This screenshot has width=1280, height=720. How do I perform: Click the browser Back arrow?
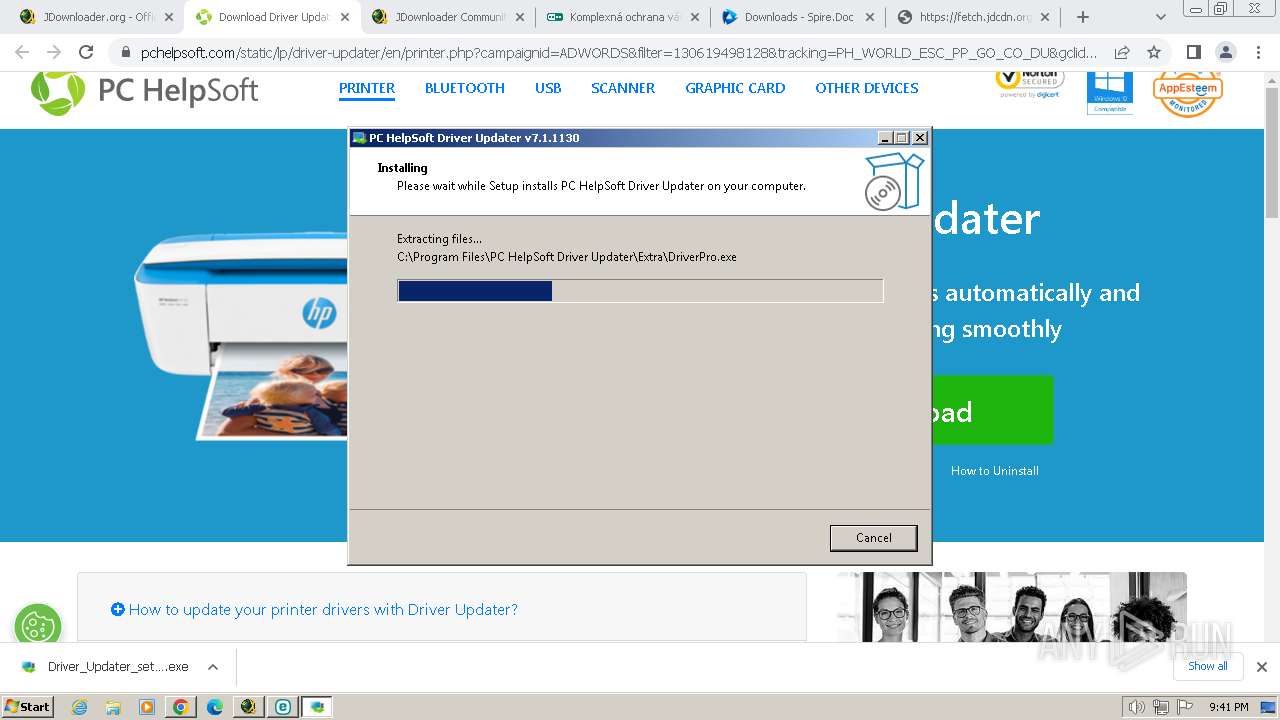tap(22, 53)
